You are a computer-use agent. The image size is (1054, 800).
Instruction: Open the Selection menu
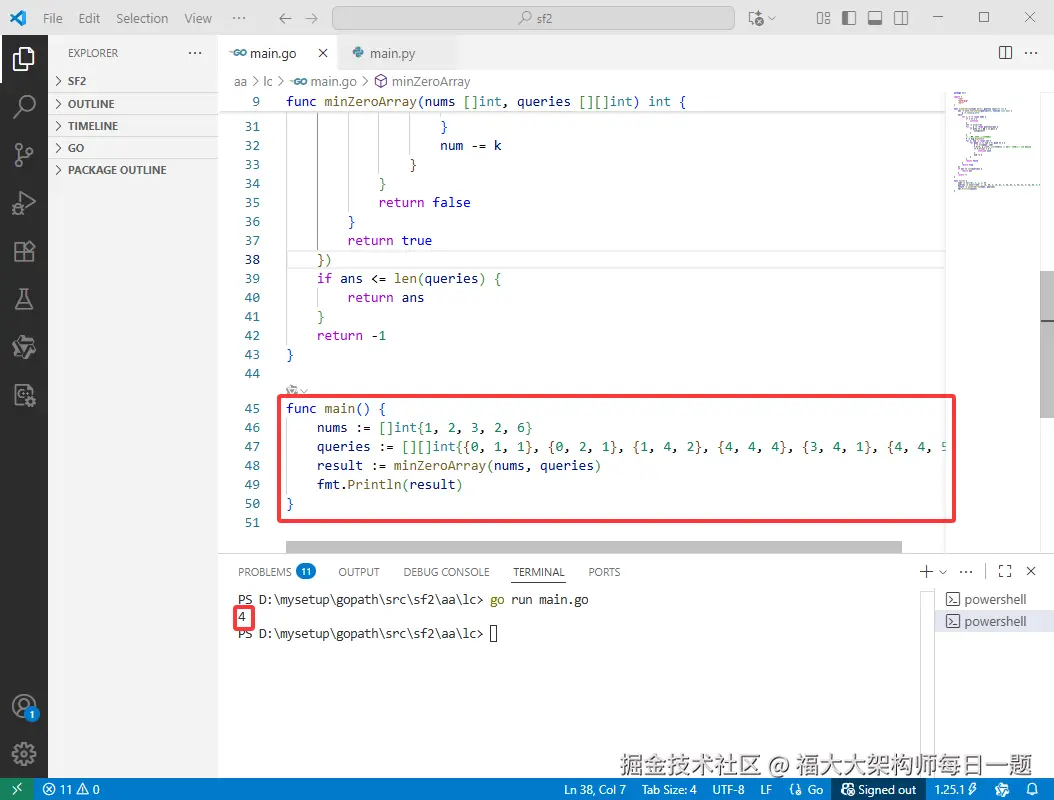142,18
